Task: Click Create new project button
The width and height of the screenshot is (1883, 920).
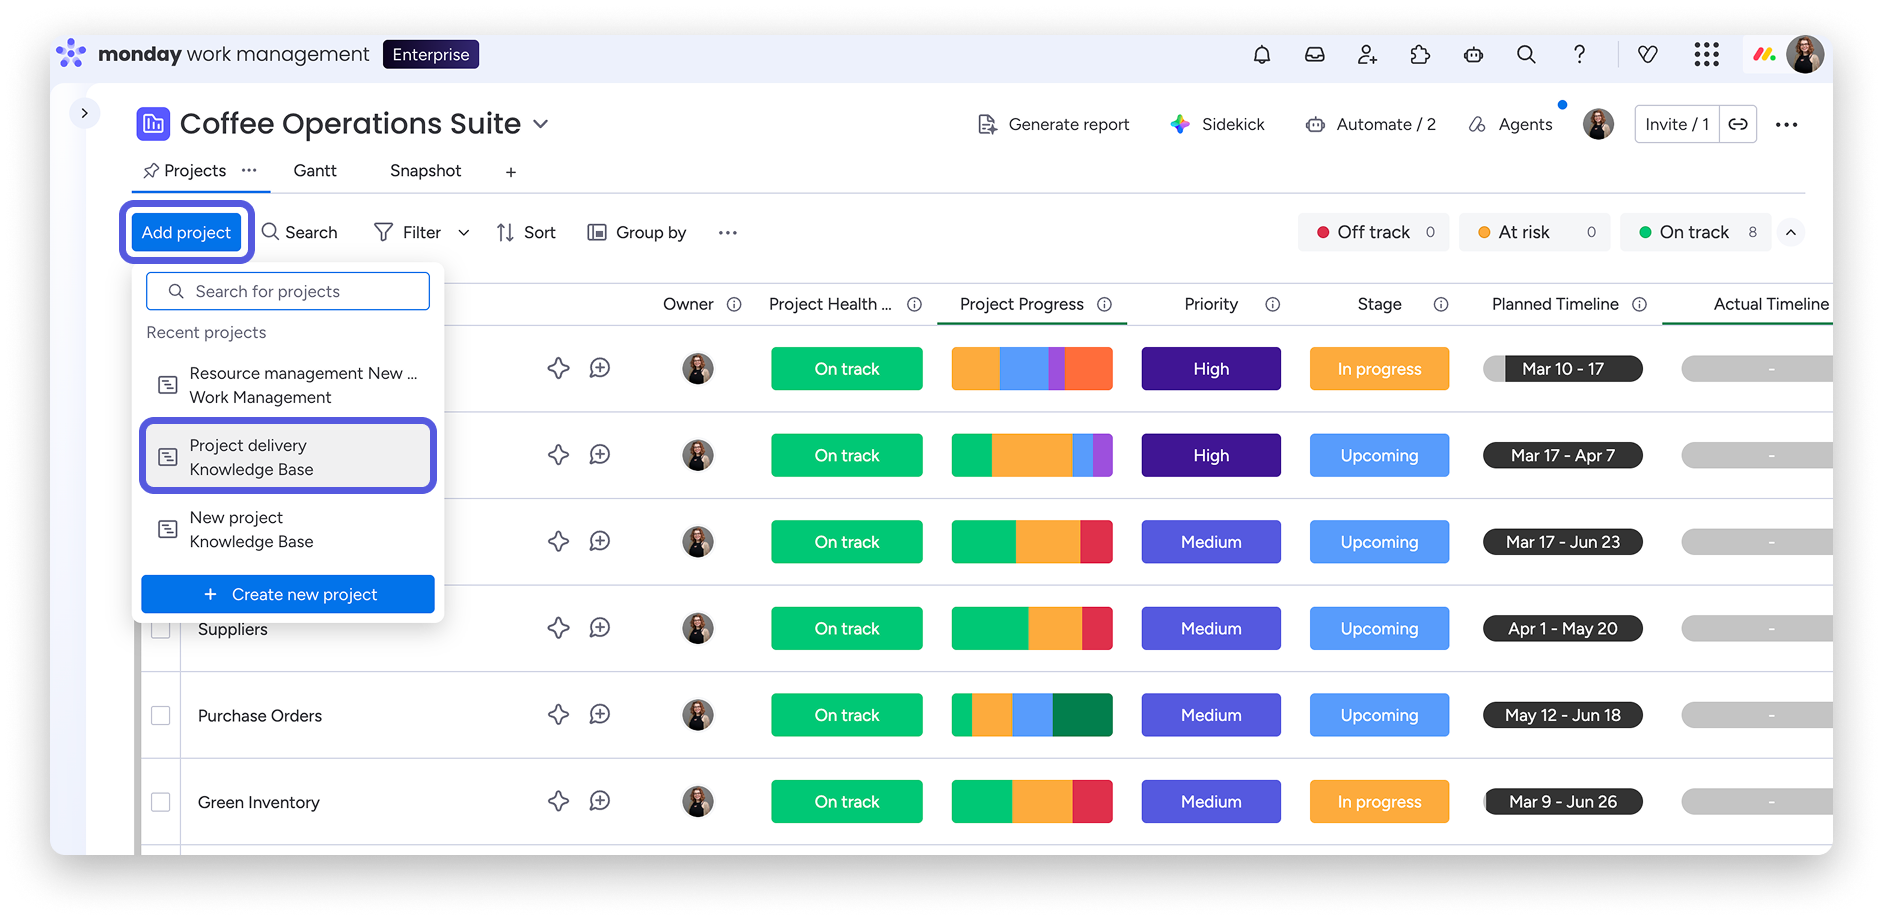Action: click(x=288, y=594)
